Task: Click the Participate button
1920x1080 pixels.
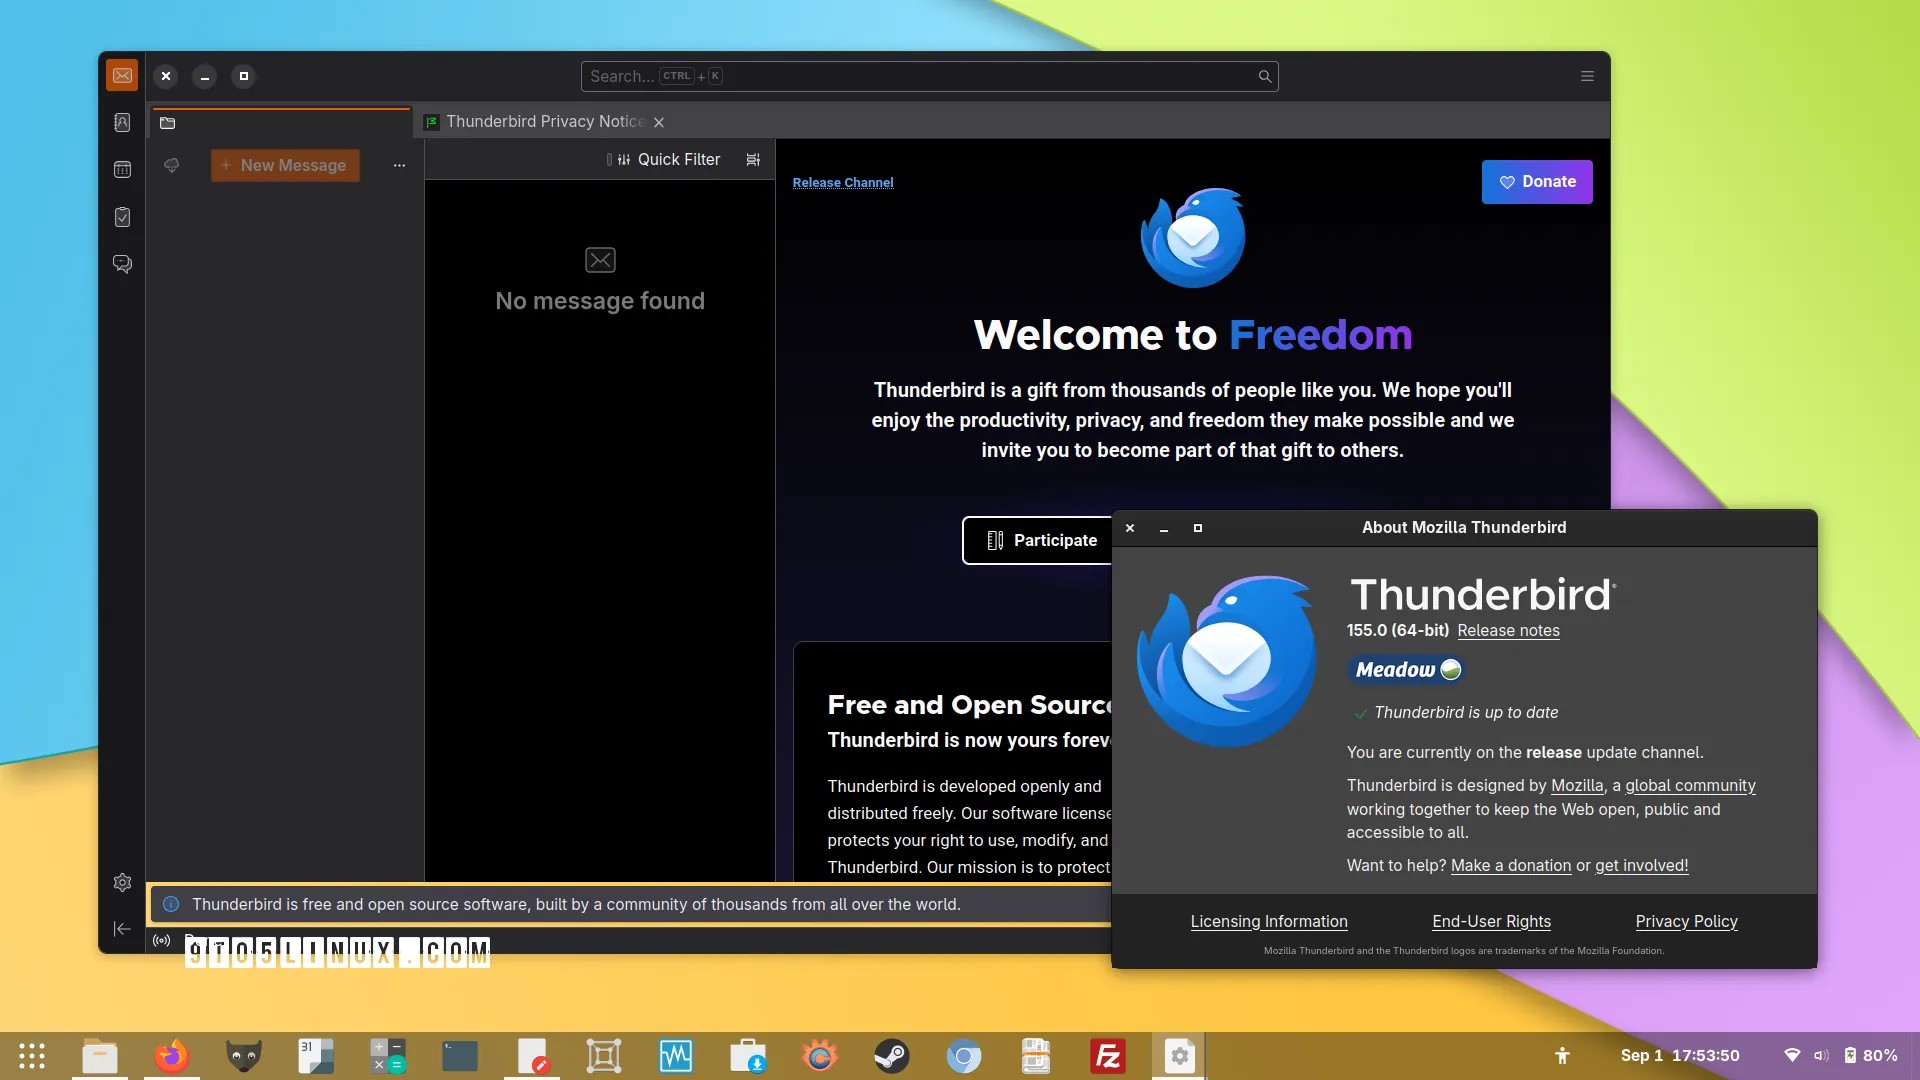Action: [x=1040, y=540]
